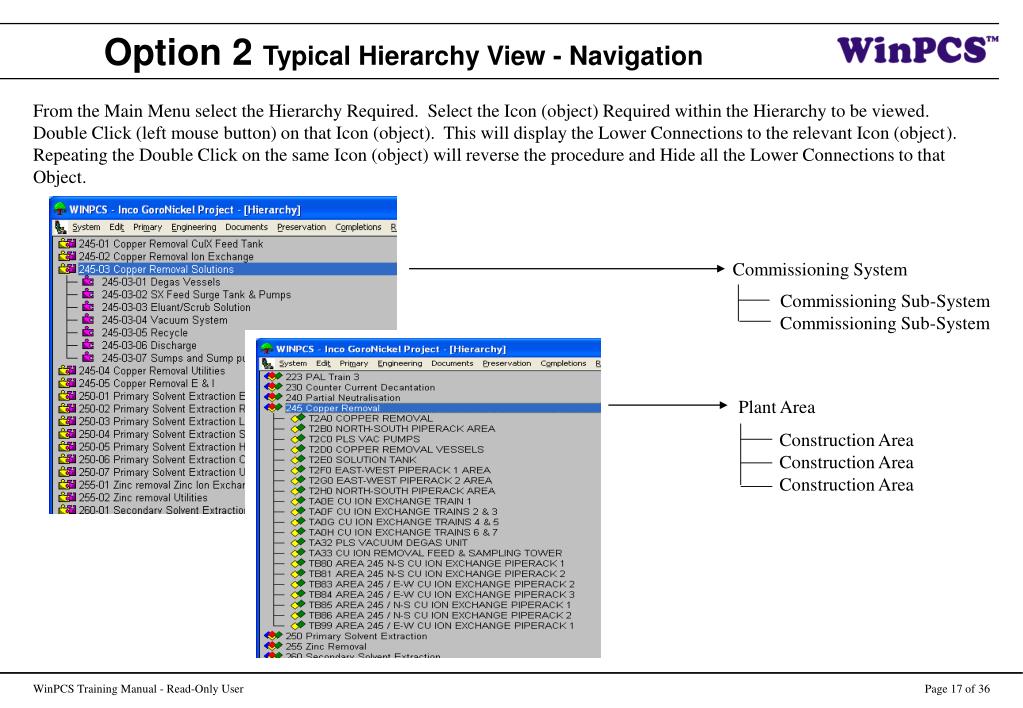Viewport: 1023px width, 708px height.
Task: Click sub-system icon of 245-03-01 Degas Vessels
Action: [88, 282]
